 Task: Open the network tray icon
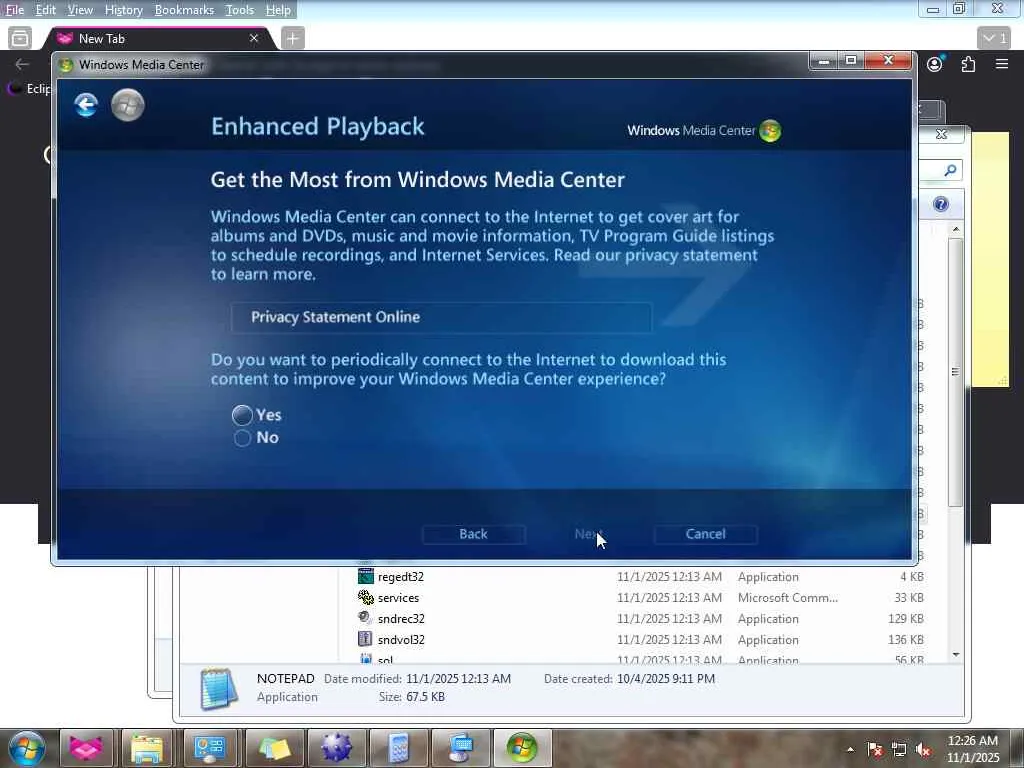coord(899,750)
